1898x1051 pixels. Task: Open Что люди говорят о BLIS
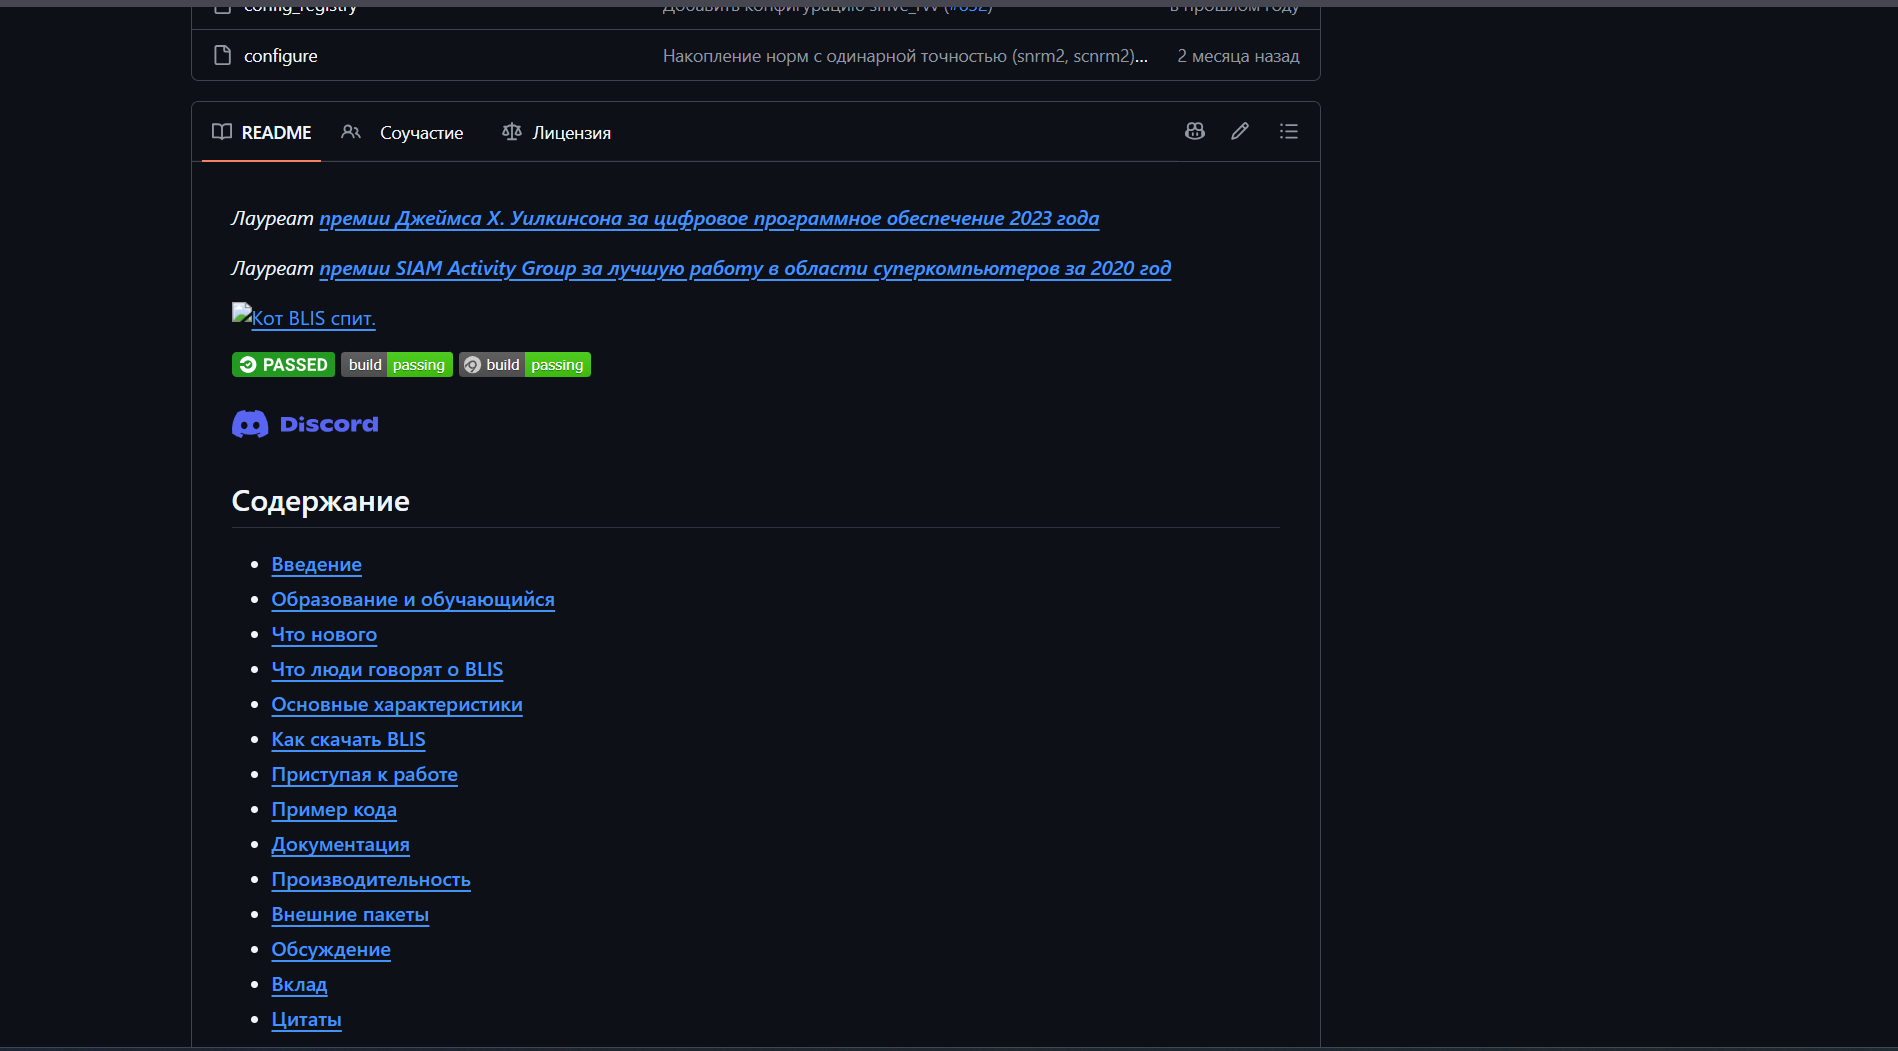pyautogui.click(x=387, y=669)
